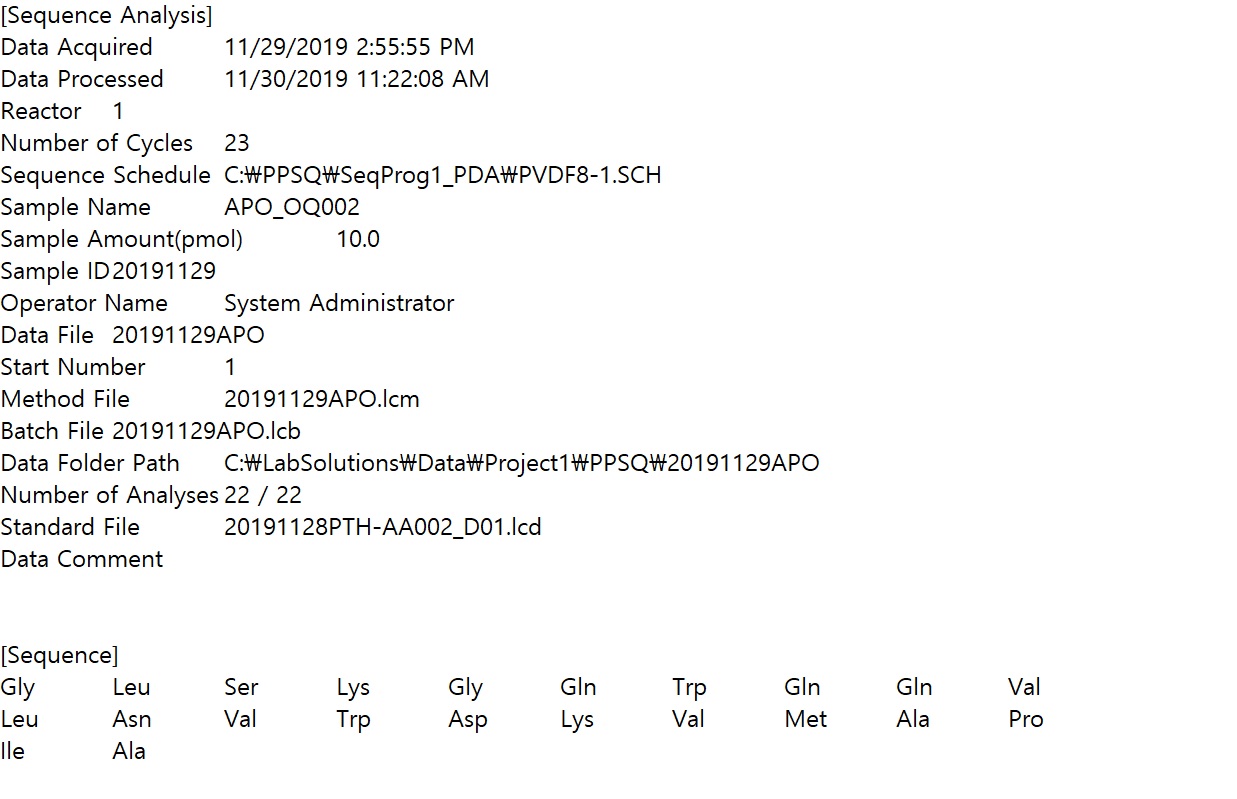Click the Ile residue in the last row

(x=12, y=751)
